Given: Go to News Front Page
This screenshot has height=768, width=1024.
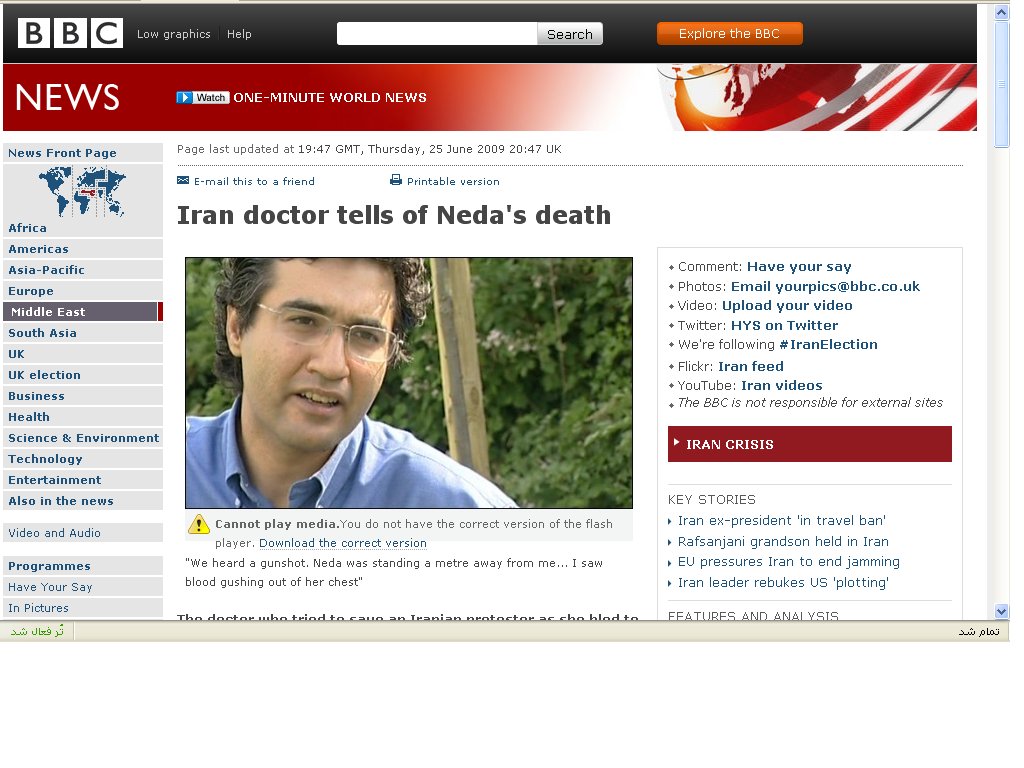Looking at the screenshot, I should (62, 153).
